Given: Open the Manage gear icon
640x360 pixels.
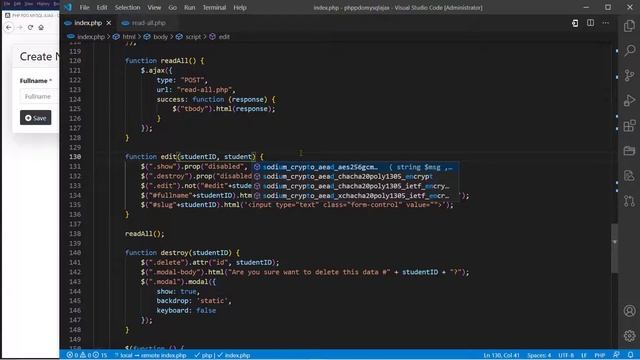Looking at the screenshot, I should tap(629, 336).
